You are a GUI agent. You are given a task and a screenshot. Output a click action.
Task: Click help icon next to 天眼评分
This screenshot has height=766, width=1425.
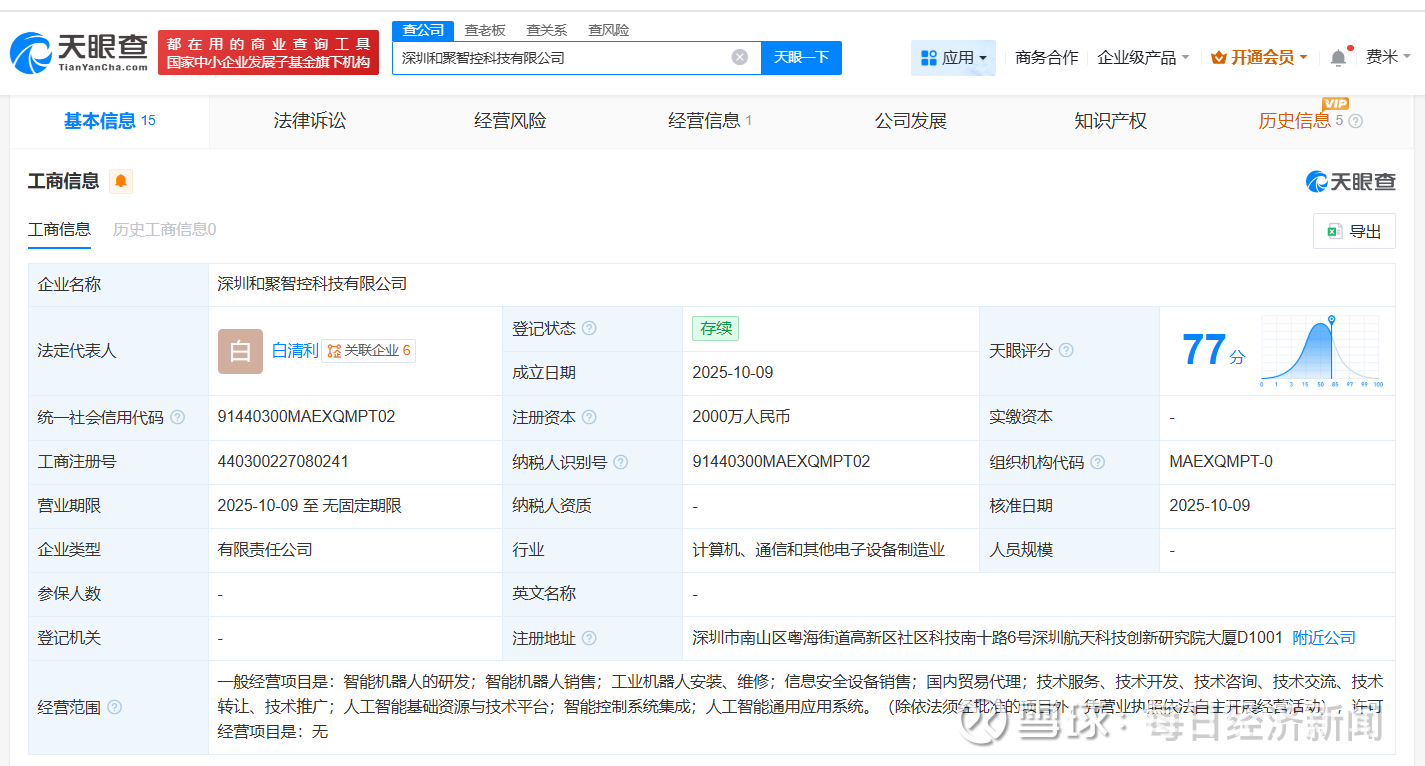[1066, 351]
